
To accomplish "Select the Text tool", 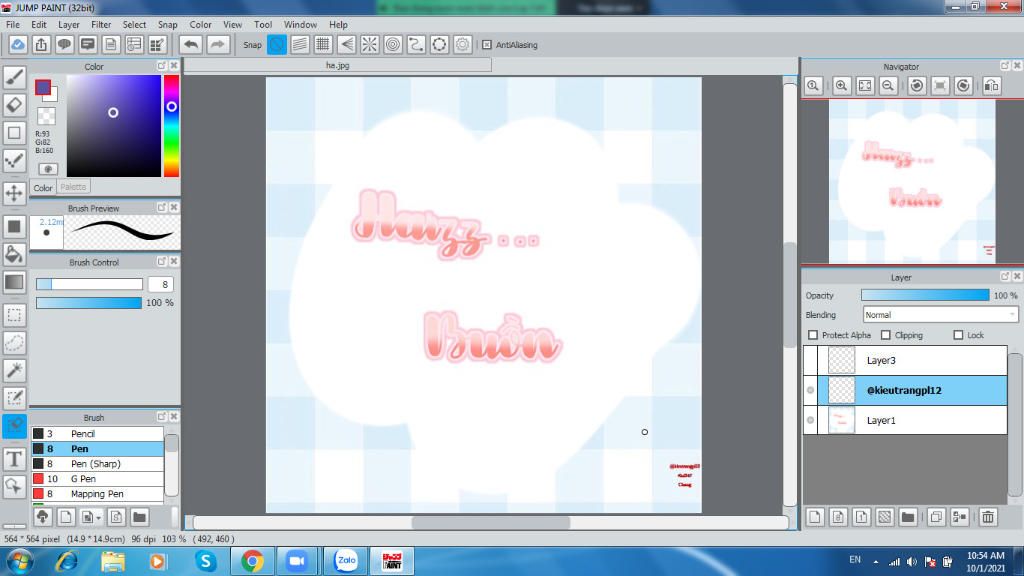I will [14, 459].
